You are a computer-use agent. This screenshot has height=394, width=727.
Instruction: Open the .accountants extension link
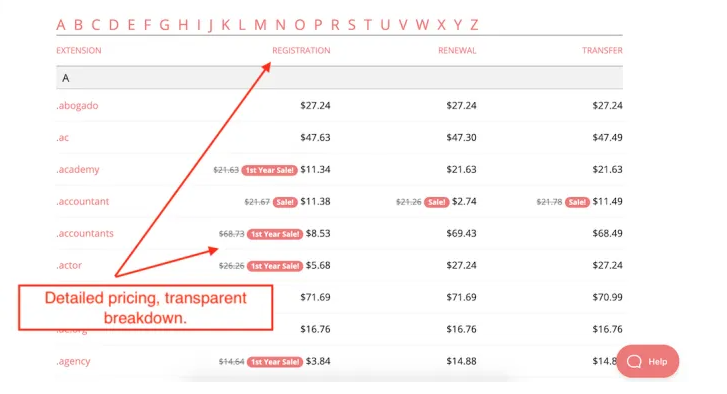pyautogui.click(x=85, y=234)
